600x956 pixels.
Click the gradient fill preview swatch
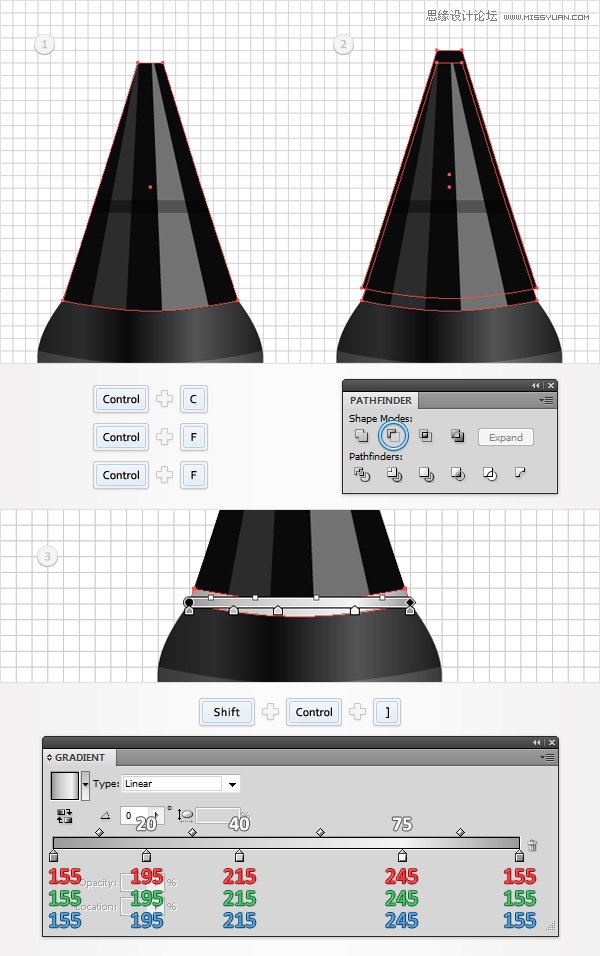(x=65, y=785)
